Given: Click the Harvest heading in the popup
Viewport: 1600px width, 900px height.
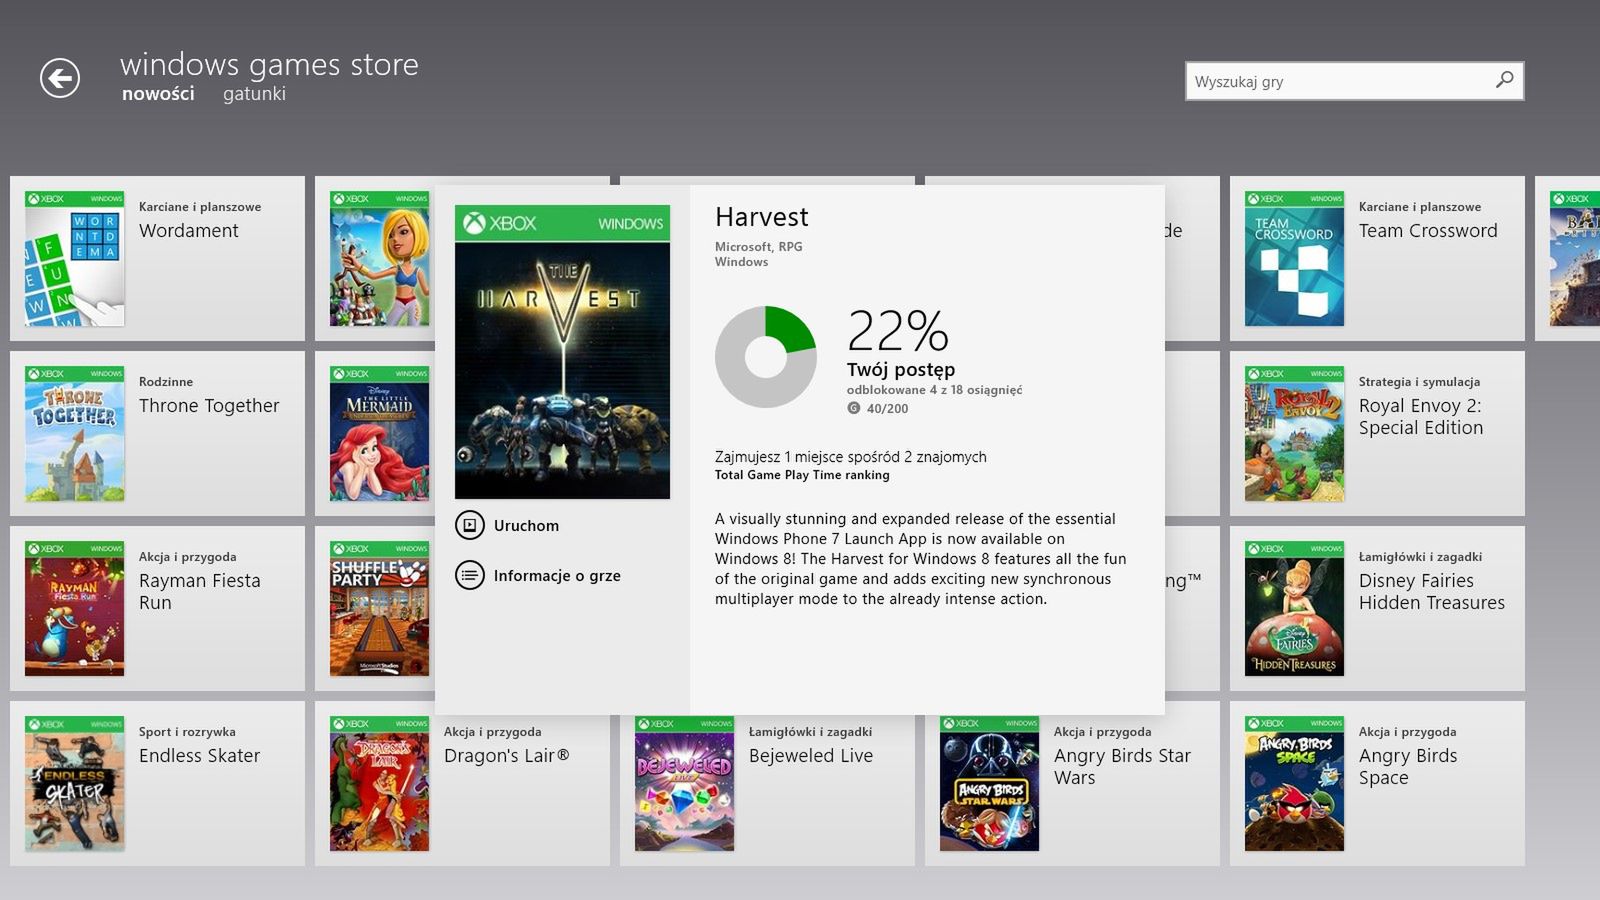Looking at the screenshot, I should pos(762,217).
